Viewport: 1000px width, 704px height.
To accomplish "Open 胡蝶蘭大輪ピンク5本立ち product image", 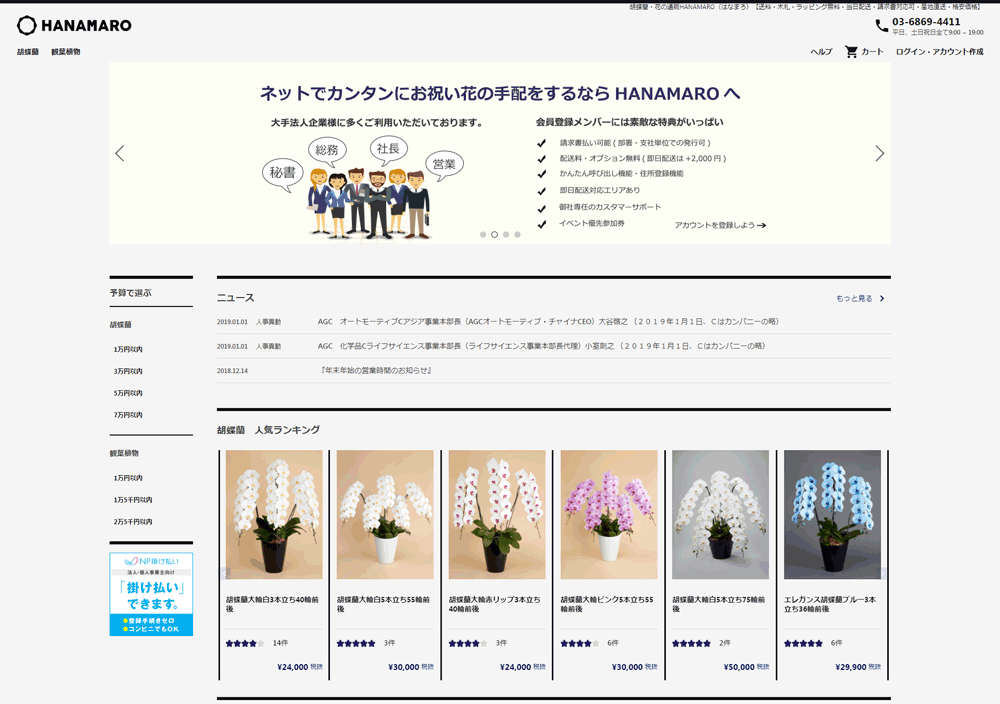I will (609, 515).
